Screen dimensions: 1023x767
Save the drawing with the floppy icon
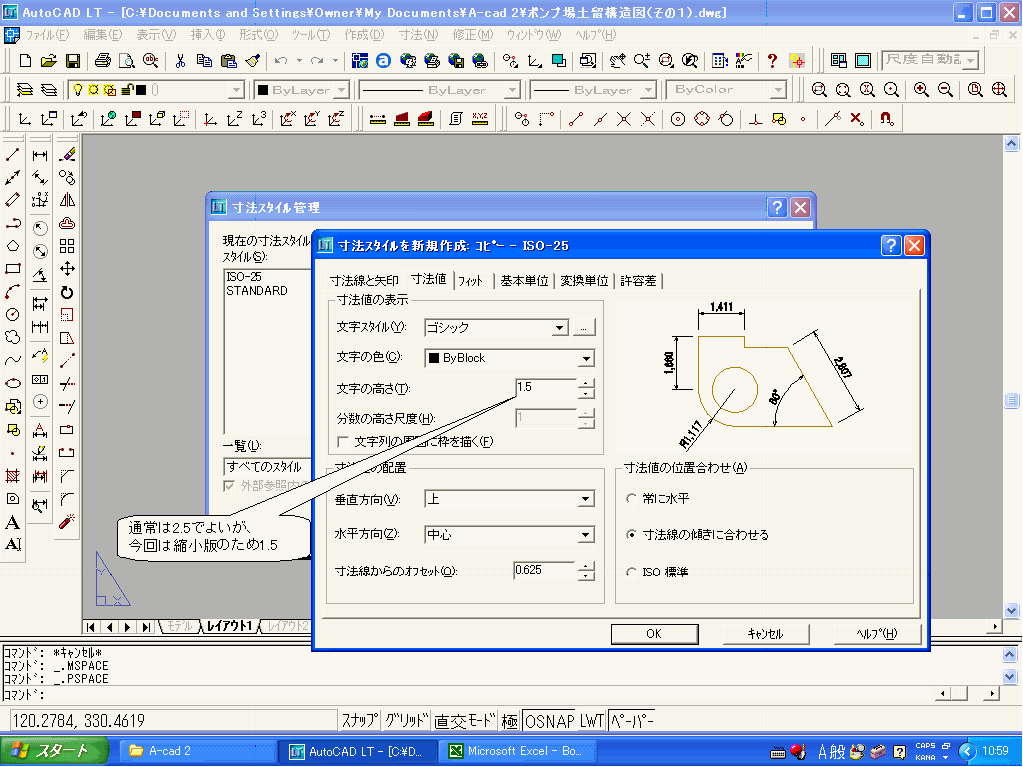[x=73, y=61]
